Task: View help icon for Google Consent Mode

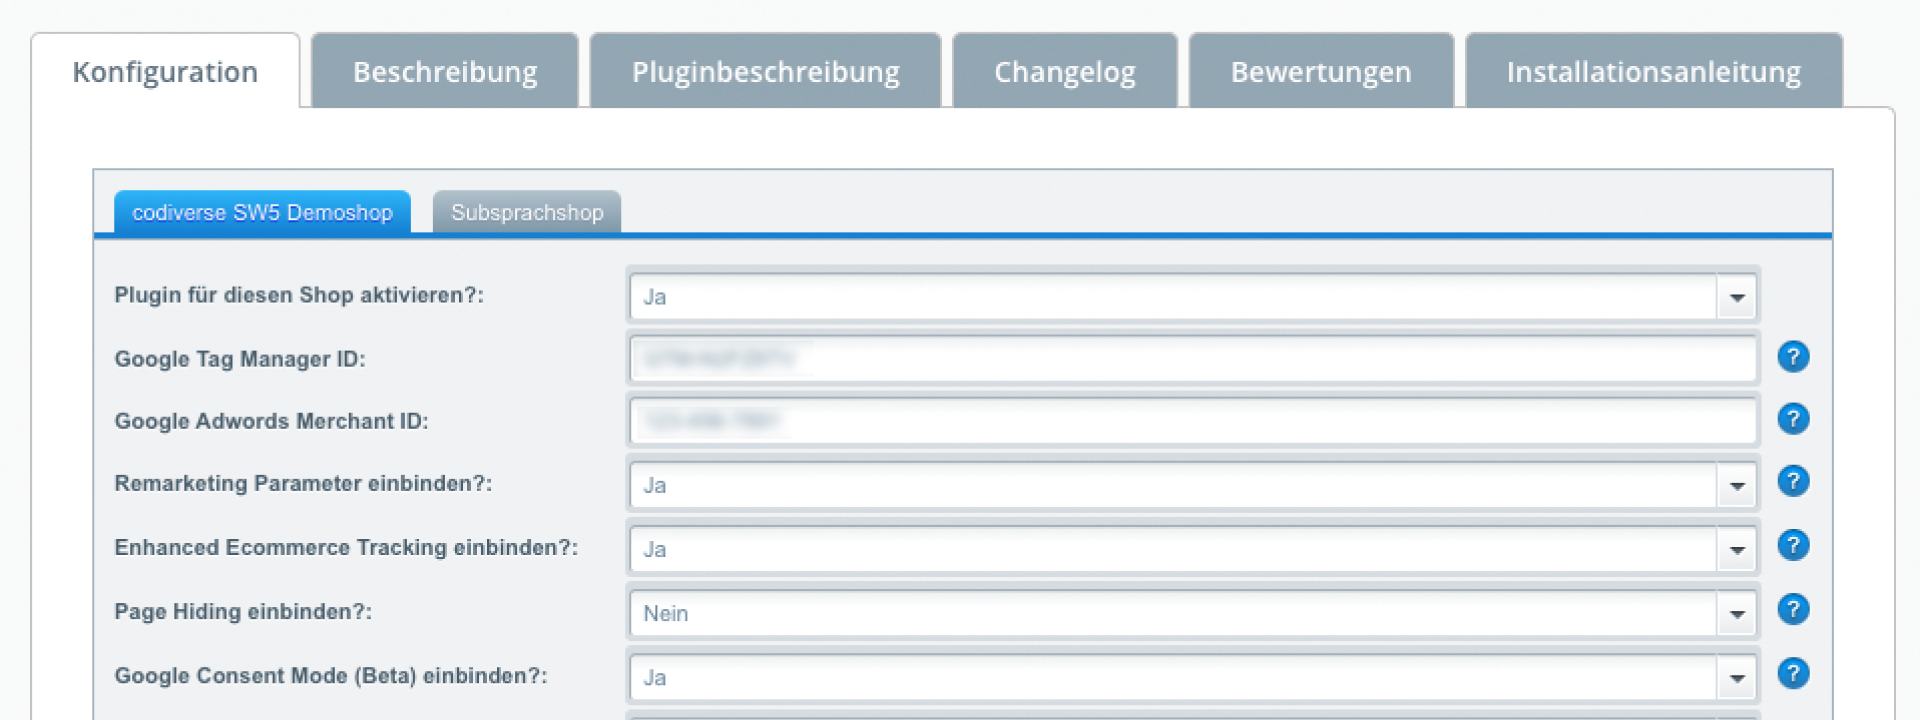Action: [x=1793, y=673]
